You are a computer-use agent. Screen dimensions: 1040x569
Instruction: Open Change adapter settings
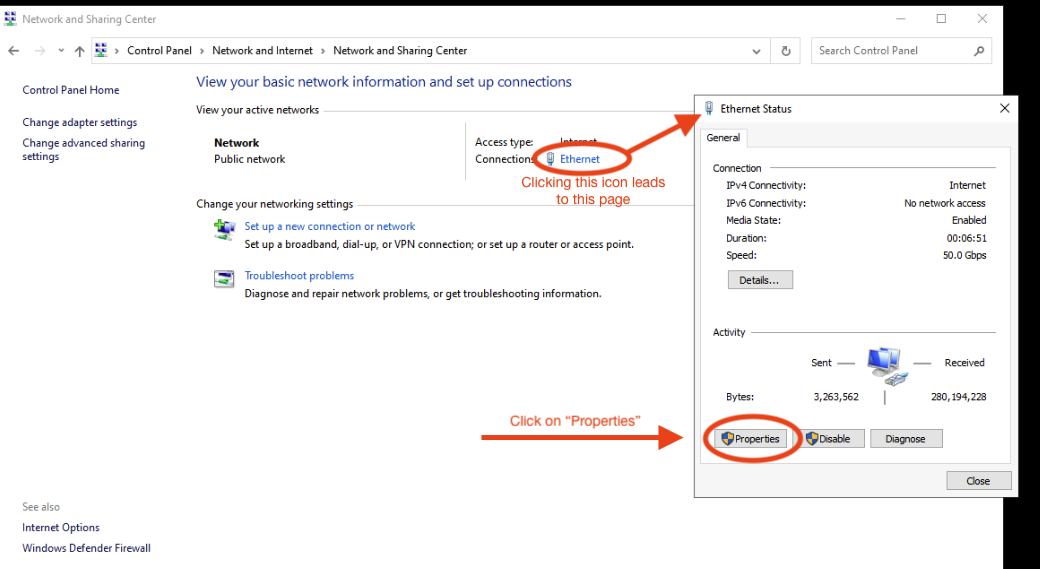80,122
